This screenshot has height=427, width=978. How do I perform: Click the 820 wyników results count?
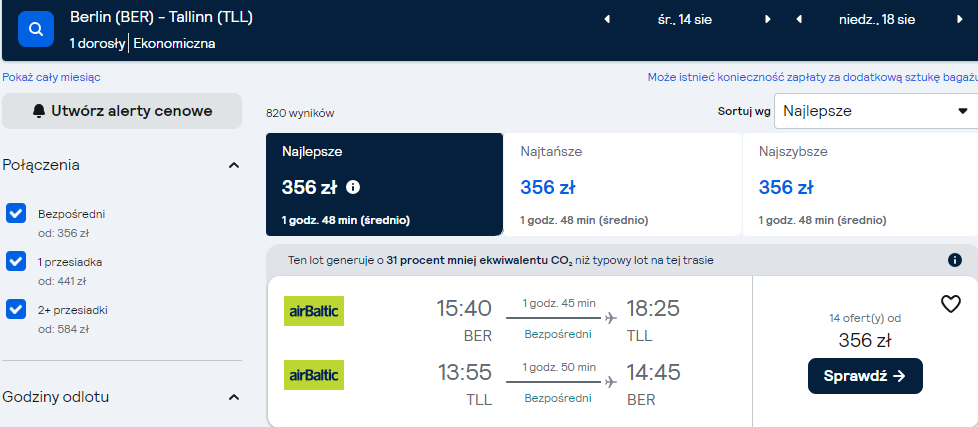tap(300, 113)
